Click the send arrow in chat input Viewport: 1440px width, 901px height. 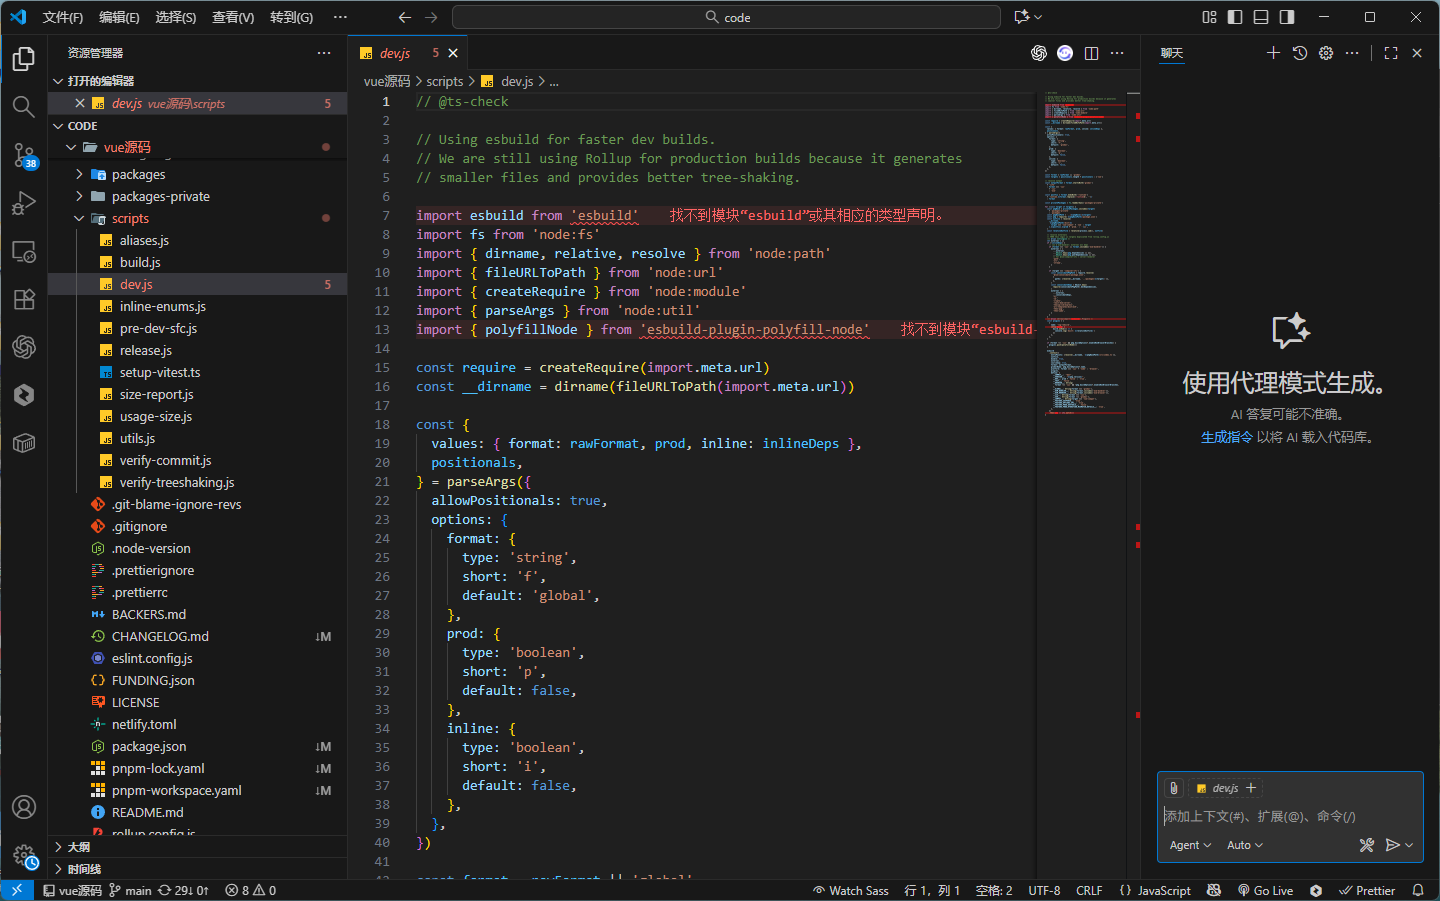1392,845
